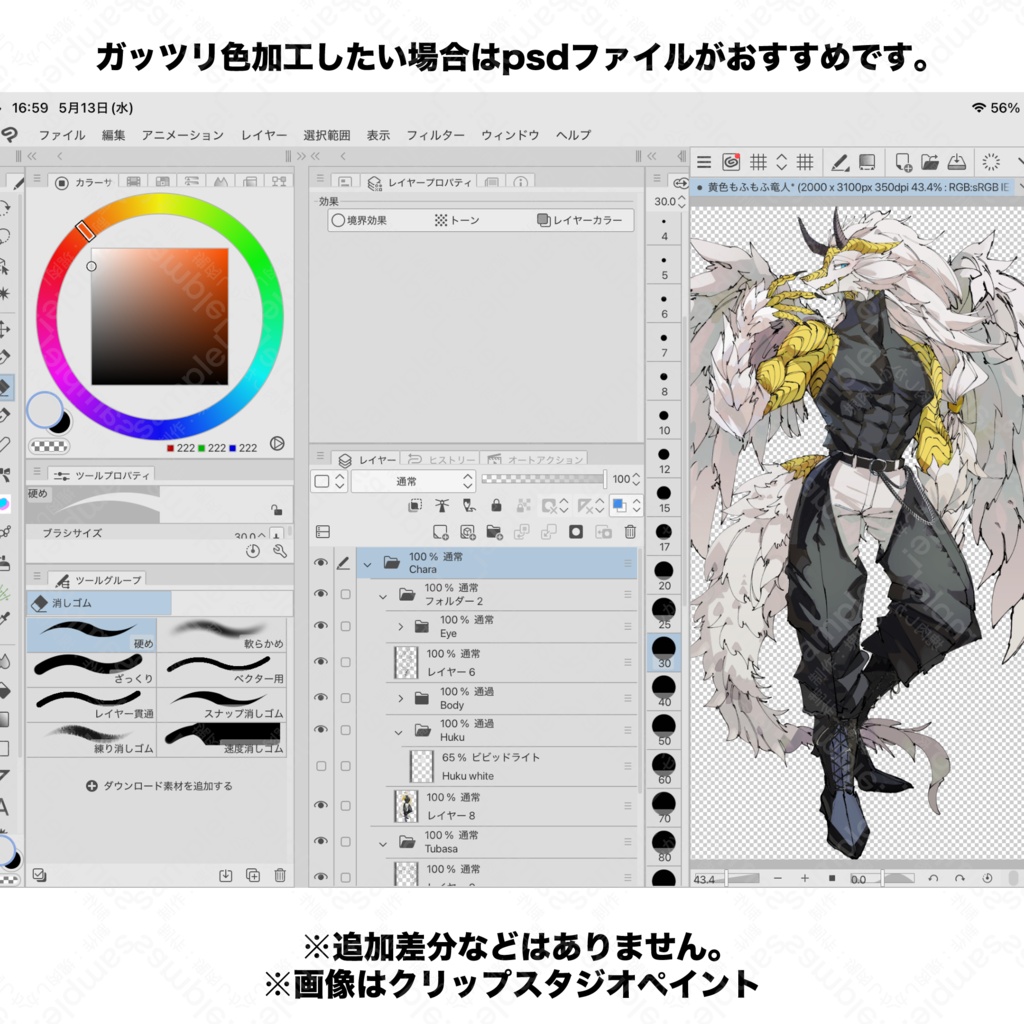Collapse the フォルダー 2 folder
This screenshot has width=1024, height=1024.
(383, 596)
